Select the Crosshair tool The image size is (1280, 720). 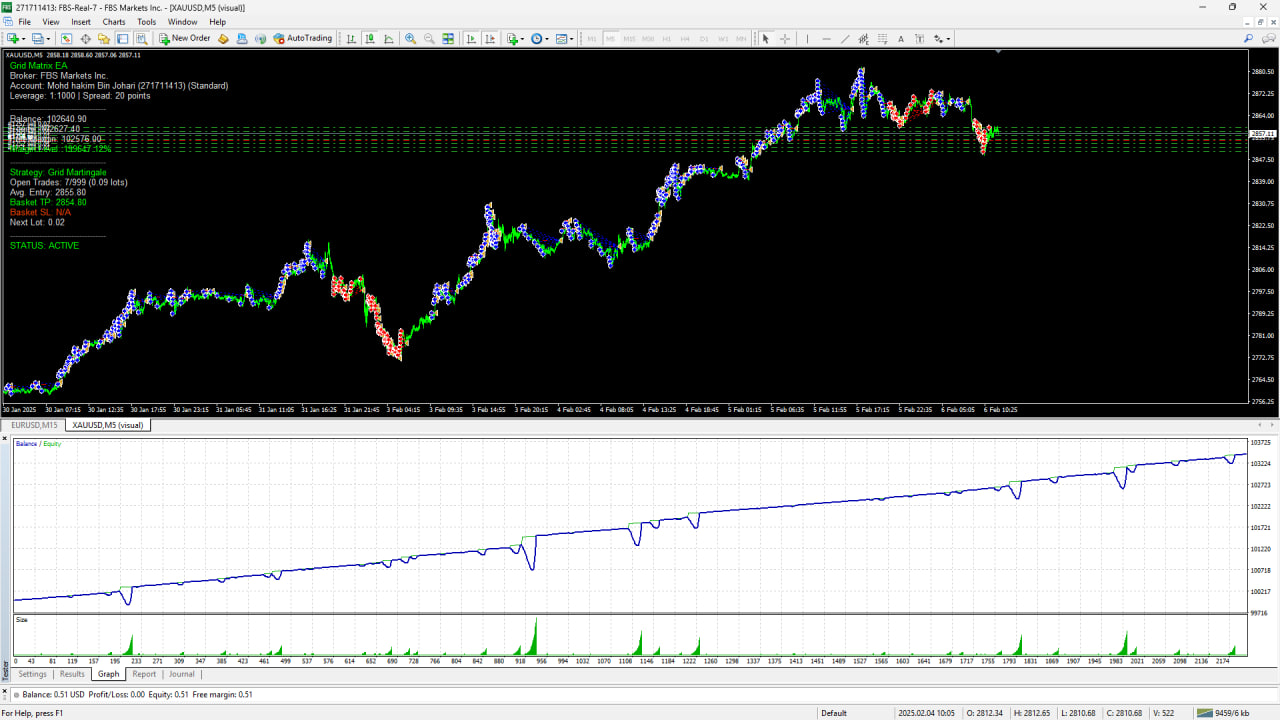click(785, 39)
